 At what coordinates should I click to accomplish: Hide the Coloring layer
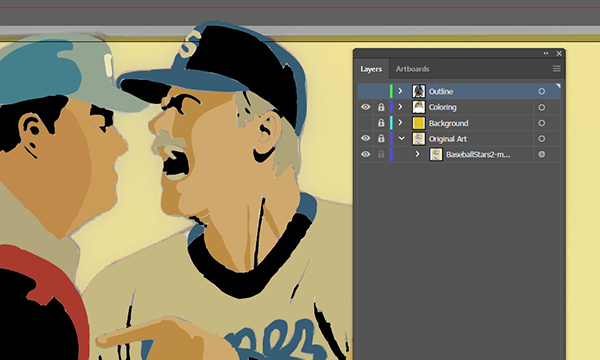[365, 107]
